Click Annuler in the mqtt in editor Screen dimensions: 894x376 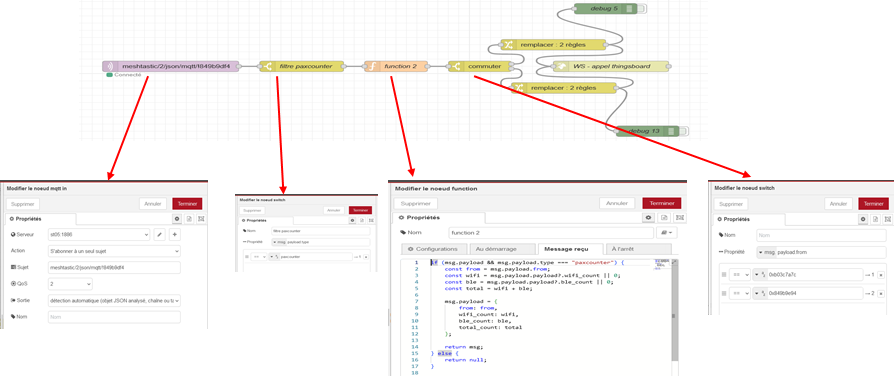[x=153, y=204]
